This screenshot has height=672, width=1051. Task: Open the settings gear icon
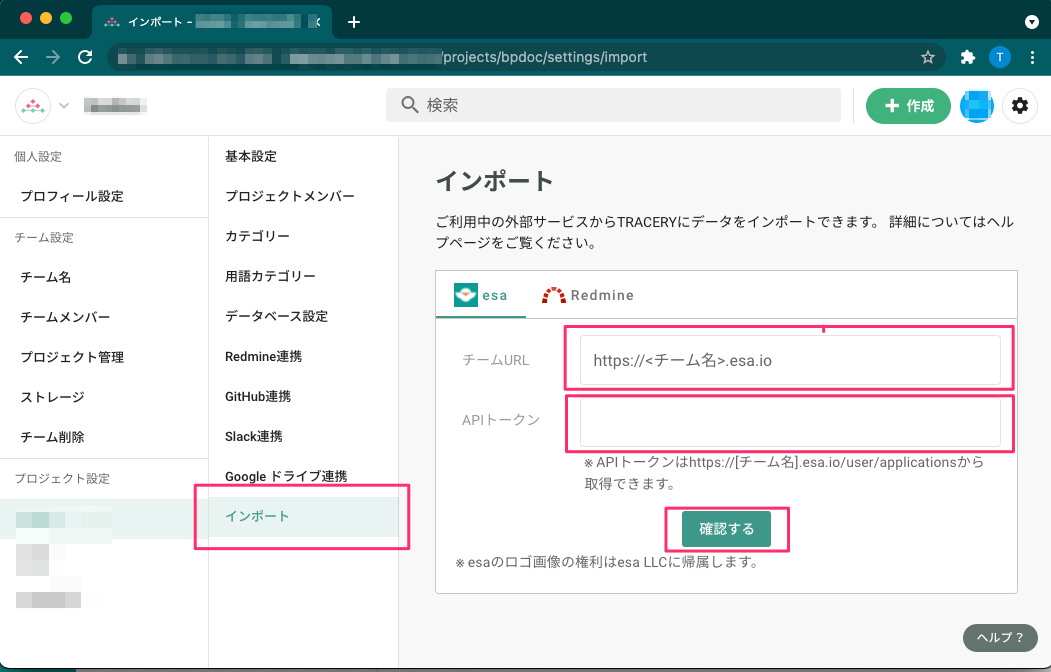(1019, 106)
